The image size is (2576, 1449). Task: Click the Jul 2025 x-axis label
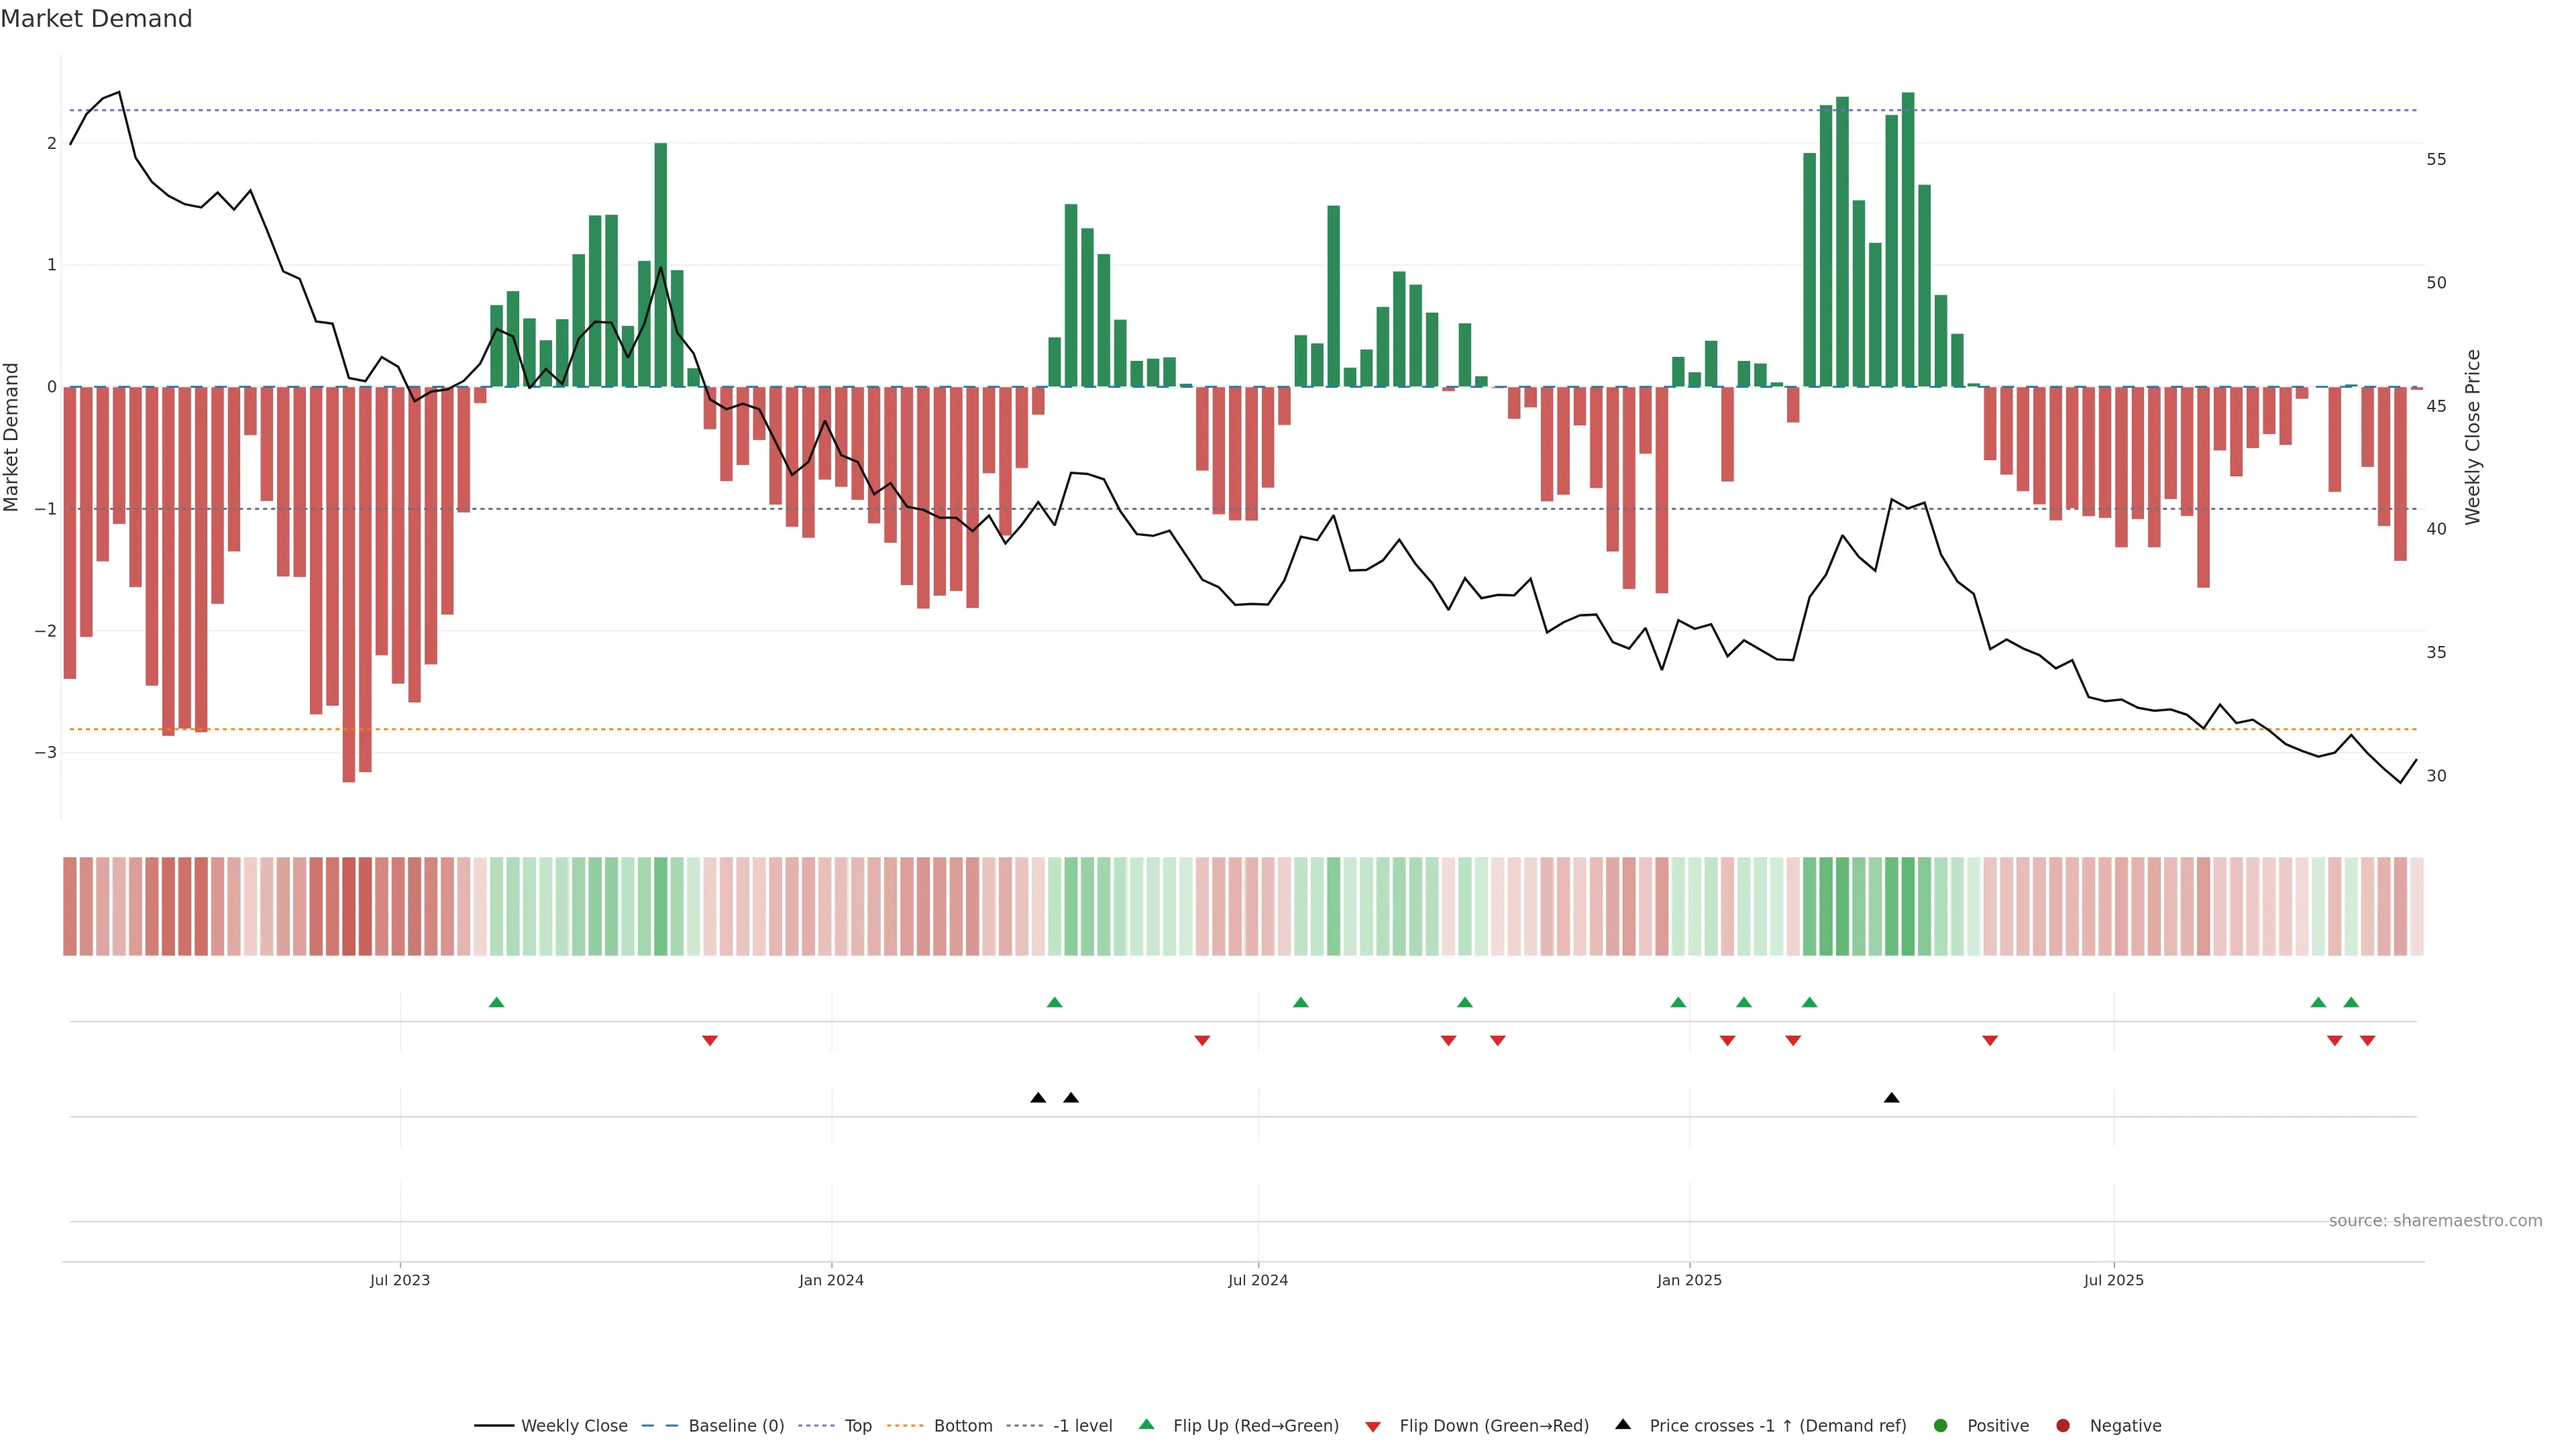point(2113,1280)
